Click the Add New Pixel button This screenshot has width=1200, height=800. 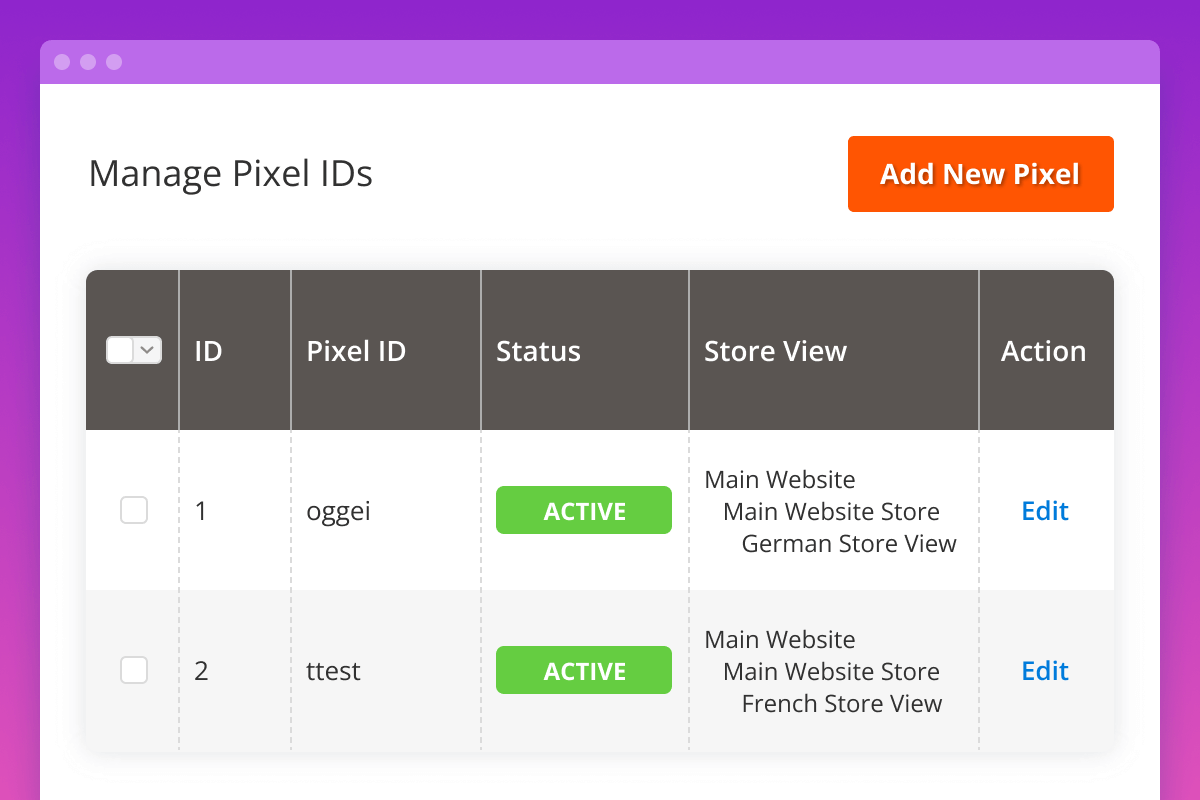coord(980,174)
